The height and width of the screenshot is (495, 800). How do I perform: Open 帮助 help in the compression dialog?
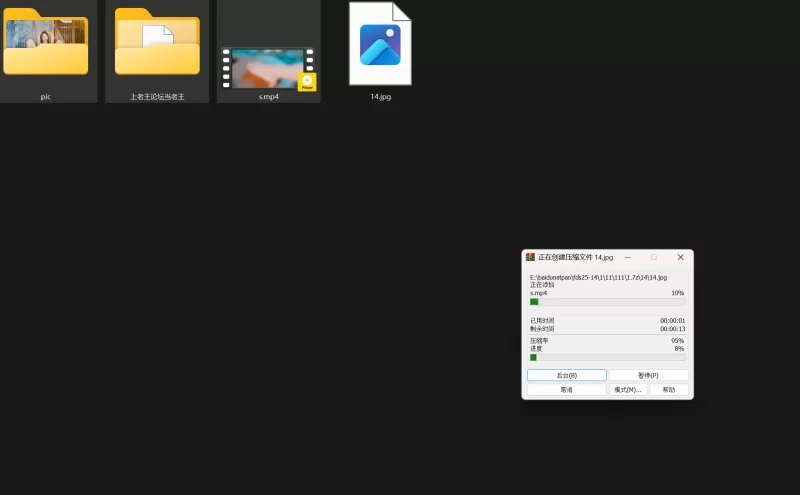[668, 390]
